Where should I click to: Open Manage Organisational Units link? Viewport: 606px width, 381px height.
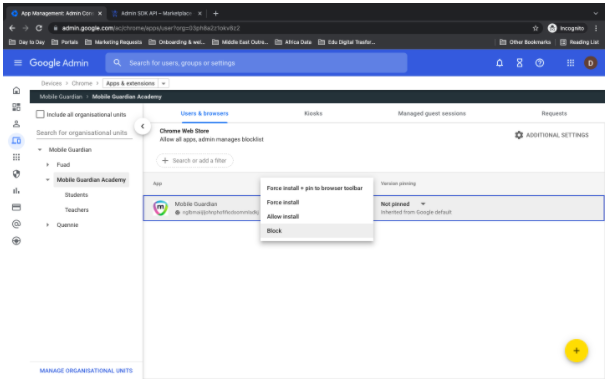(x=86, y=371)
